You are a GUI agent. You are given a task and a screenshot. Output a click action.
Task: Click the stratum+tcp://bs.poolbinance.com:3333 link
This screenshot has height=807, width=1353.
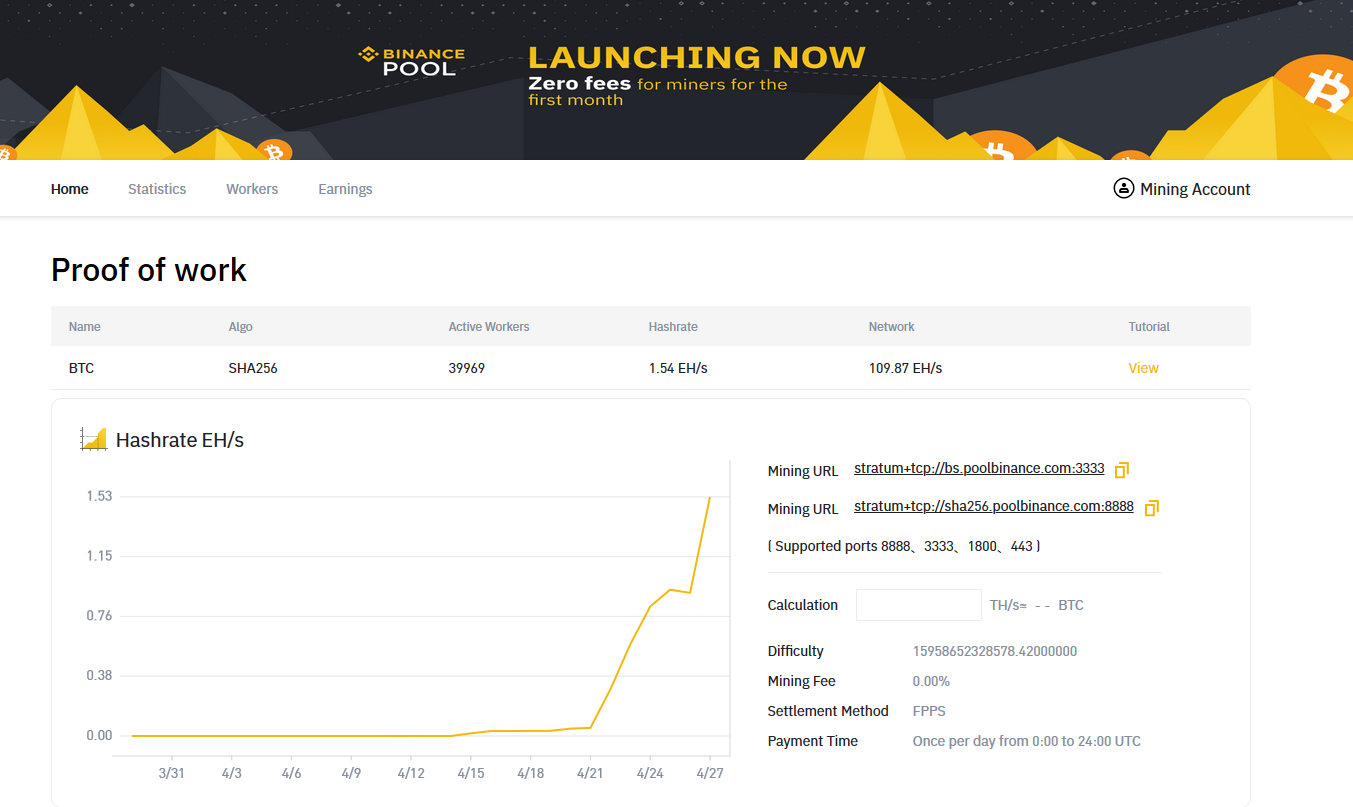tap(979, 468)
